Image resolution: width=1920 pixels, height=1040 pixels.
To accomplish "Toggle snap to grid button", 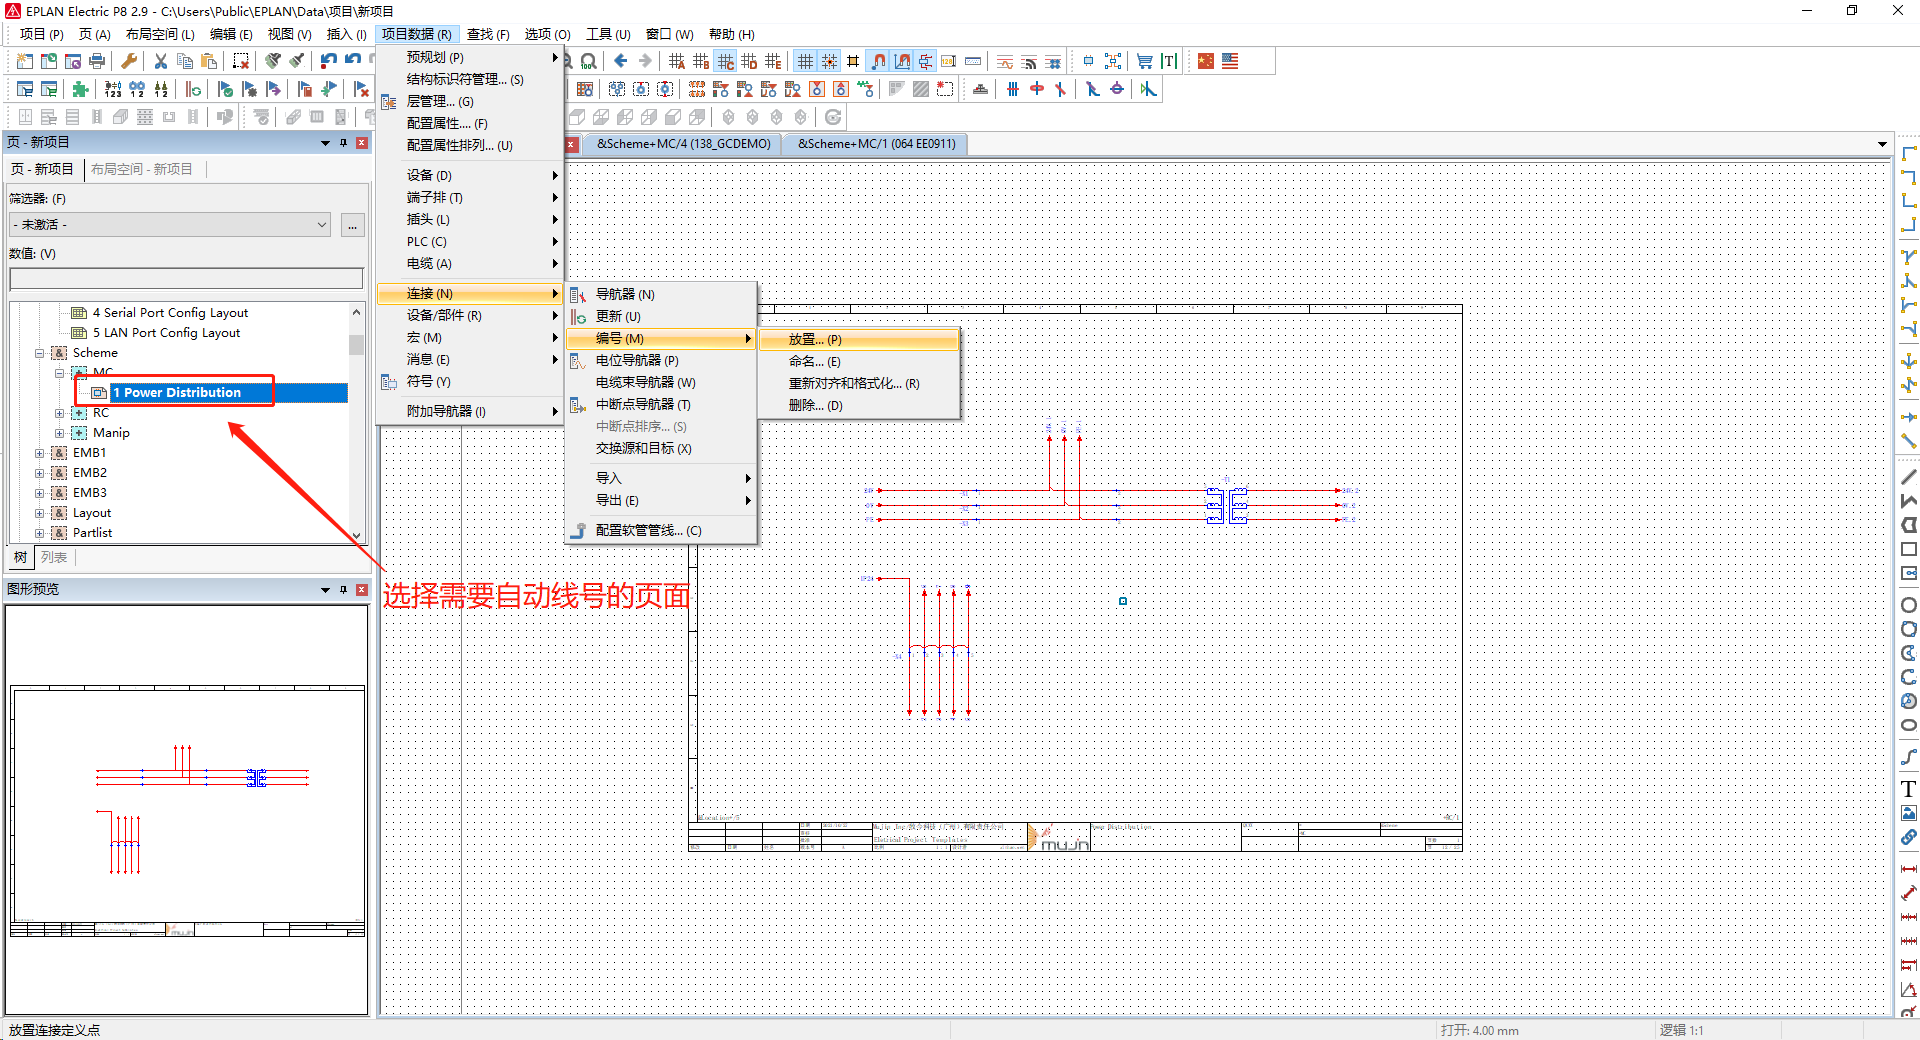I will coord(829,61).
